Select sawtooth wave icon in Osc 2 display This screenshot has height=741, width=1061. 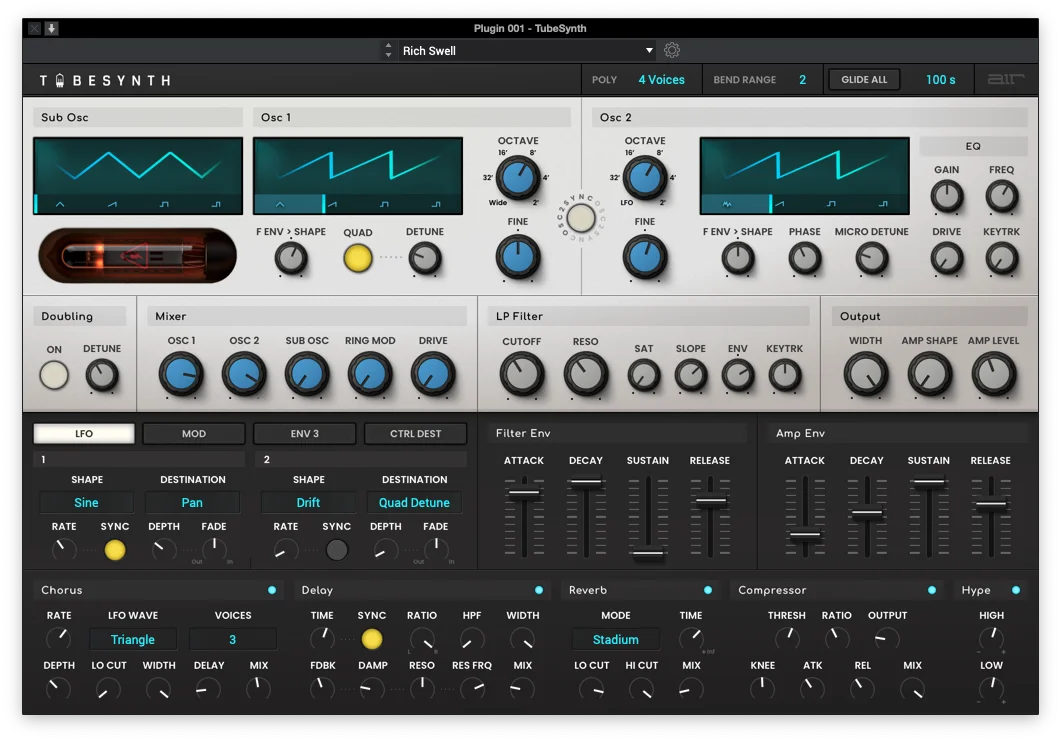coord(780,204)
